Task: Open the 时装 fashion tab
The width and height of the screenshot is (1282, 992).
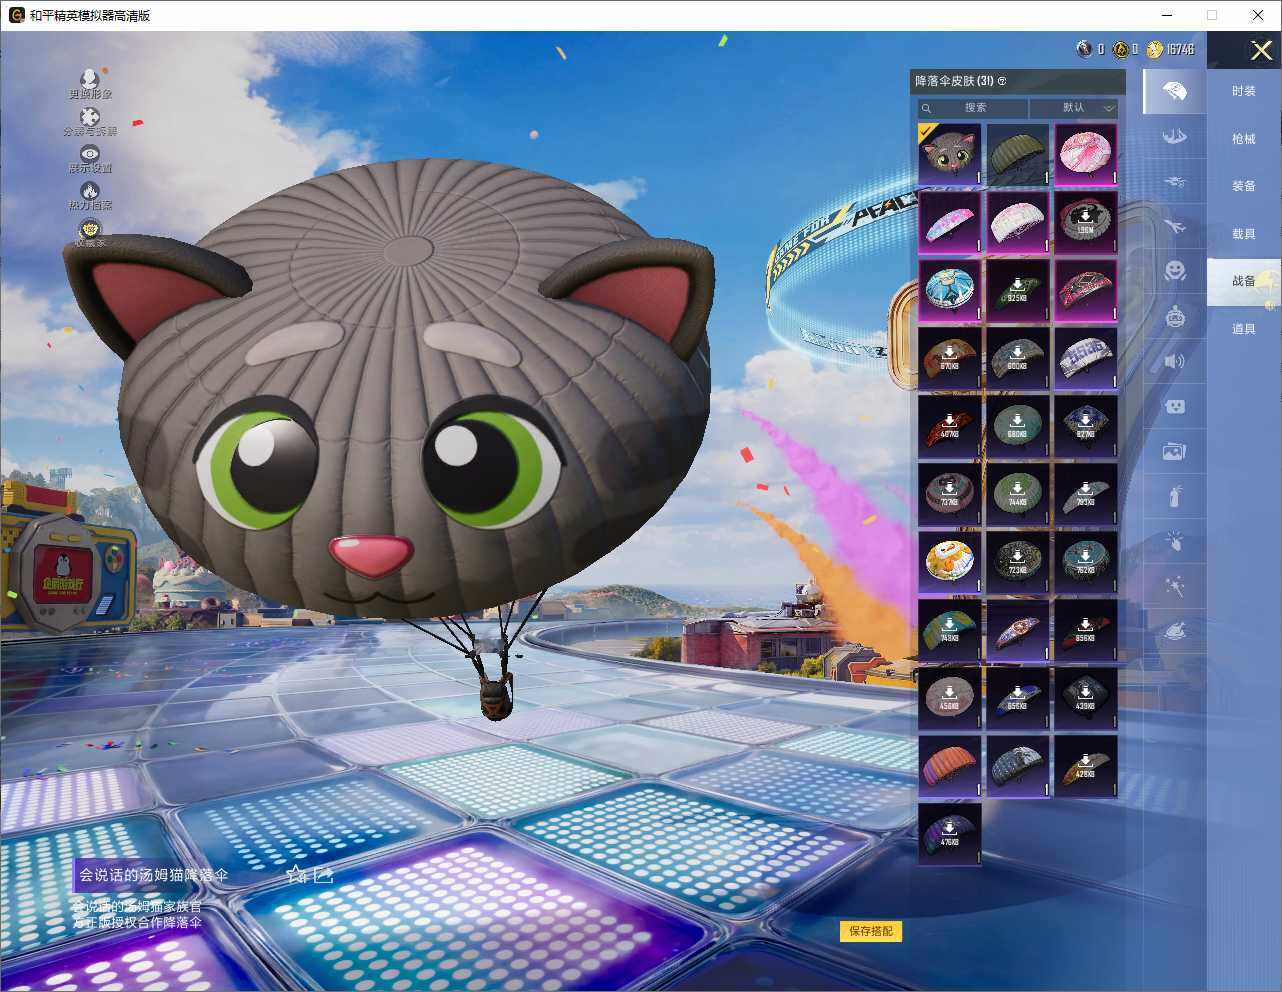Action: point(1243,91)
